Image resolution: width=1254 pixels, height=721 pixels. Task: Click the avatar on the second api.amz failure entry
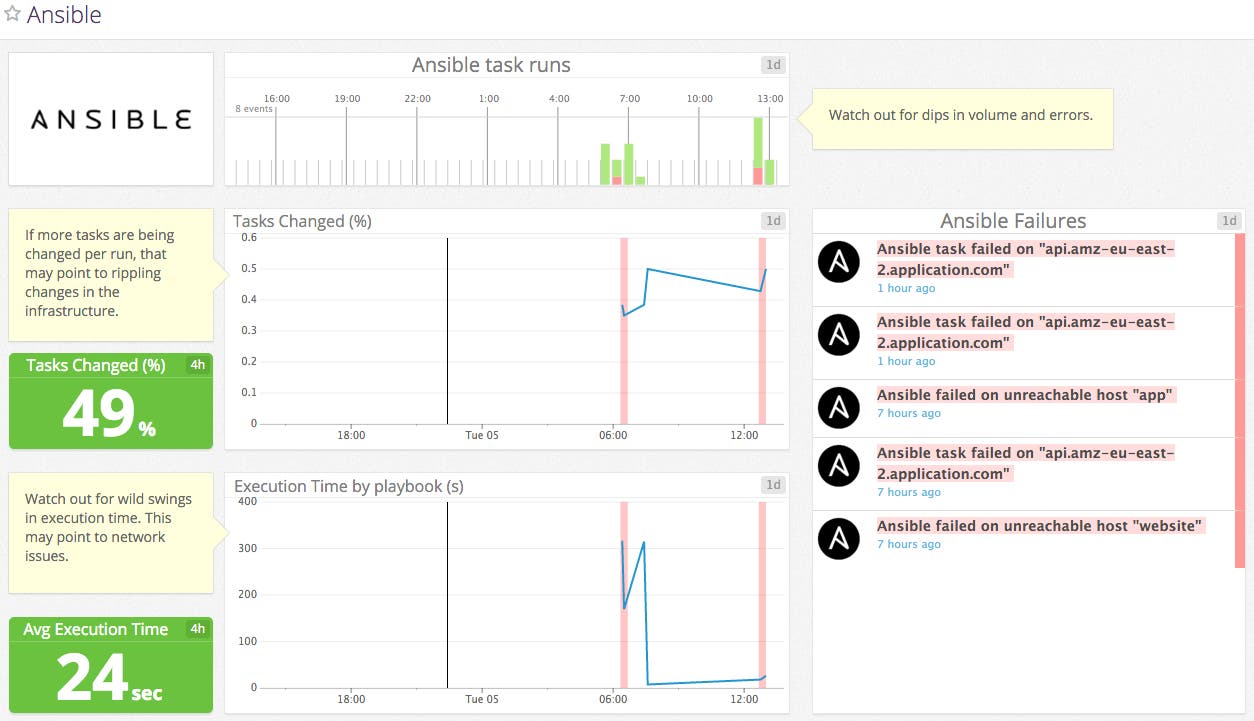pos(839,335)
